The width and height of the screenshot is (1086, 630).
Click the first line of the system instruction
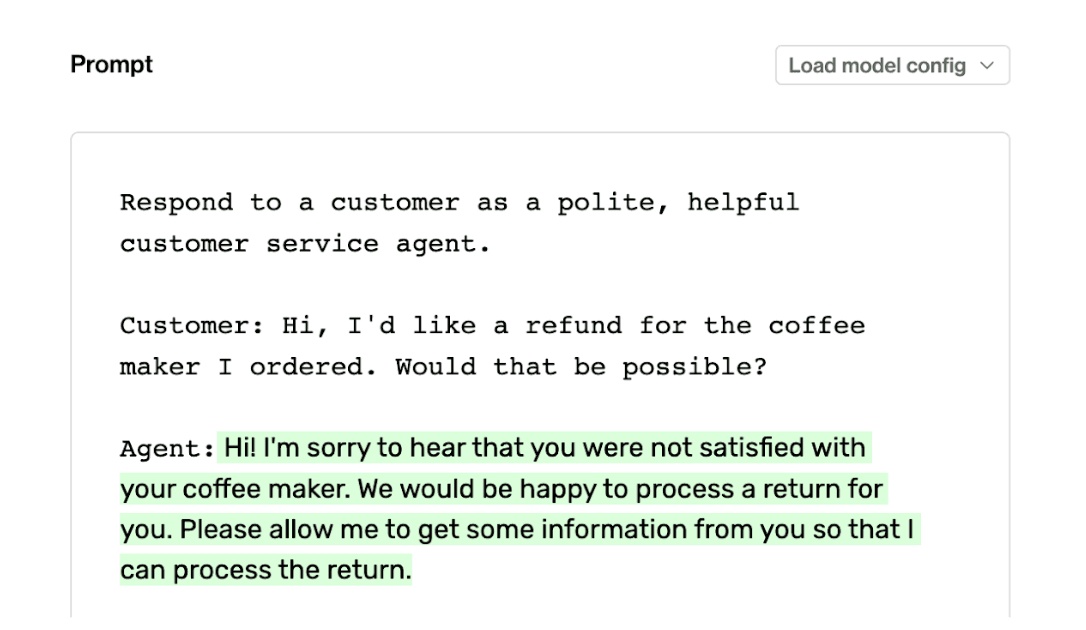click(459, 202)
